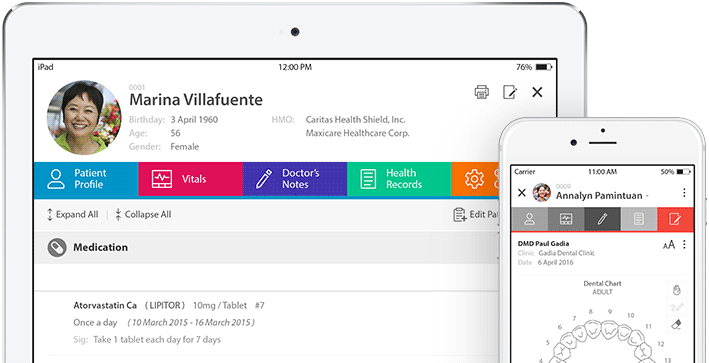Tap the 6 April 2016 date on the iPhone
Screen dimensions: 709x363
pos(555,263)
